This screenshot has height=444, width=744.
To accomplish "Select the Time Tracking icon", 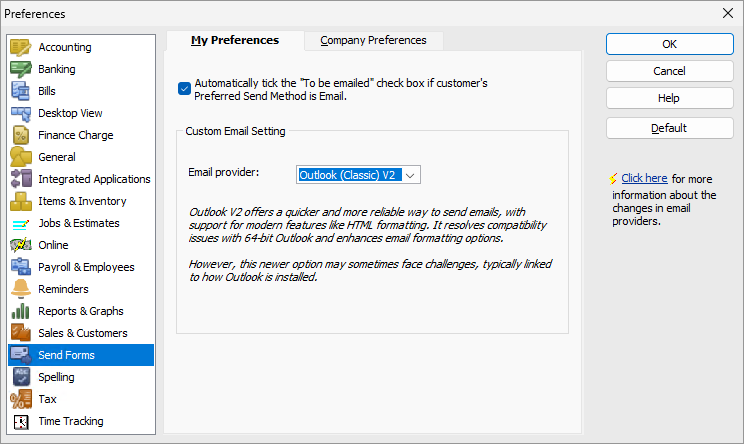I will [21, 421].
